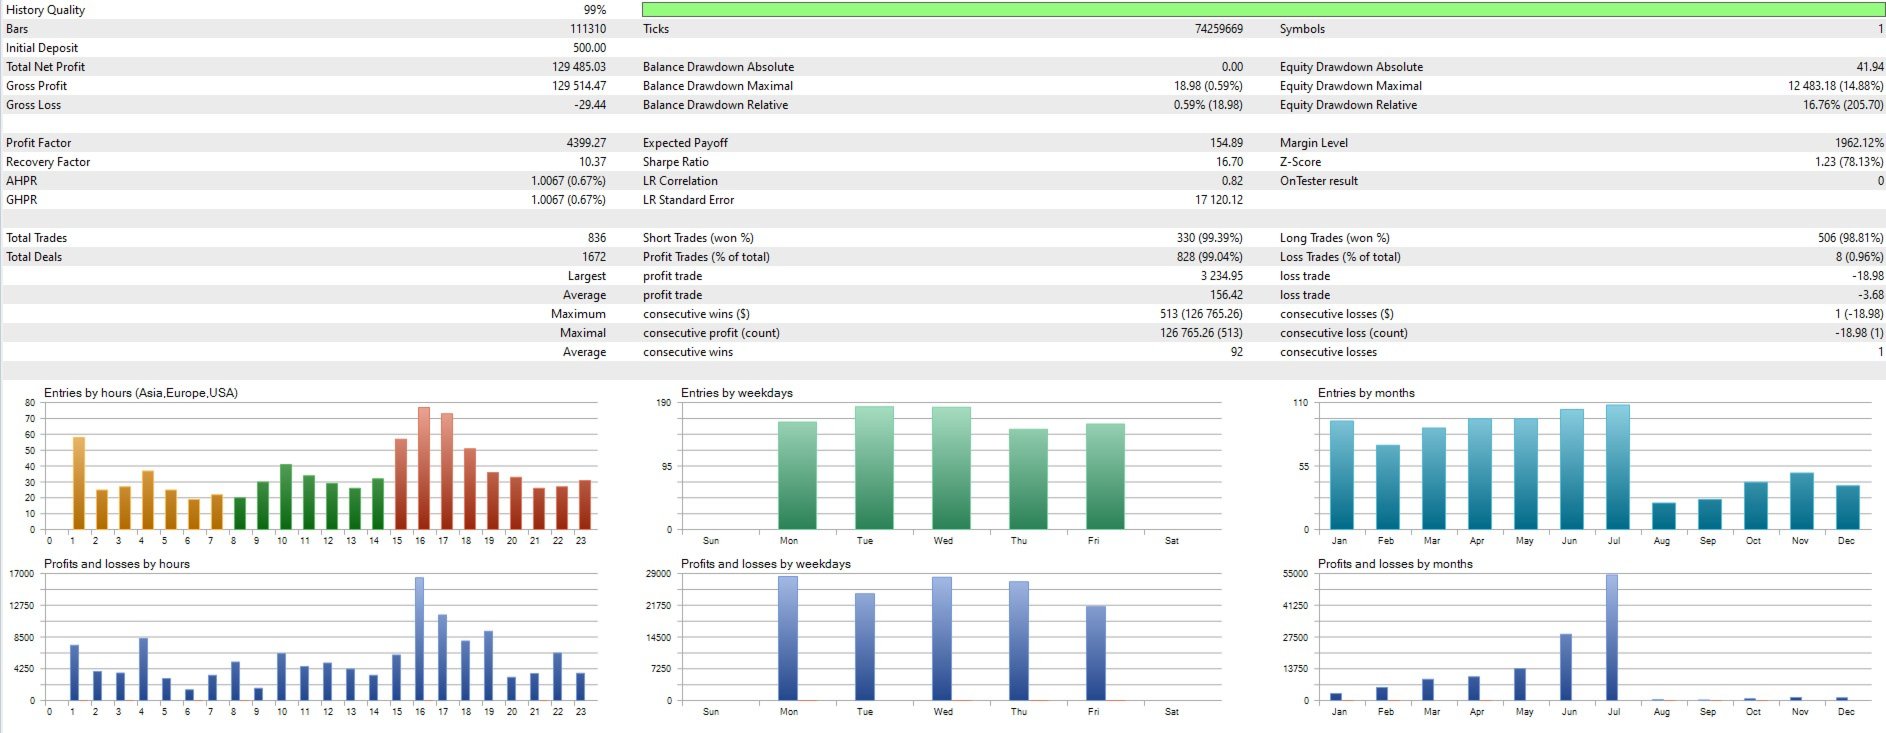
Task: Select the "History Quality" label
Action: click(45, 10)
